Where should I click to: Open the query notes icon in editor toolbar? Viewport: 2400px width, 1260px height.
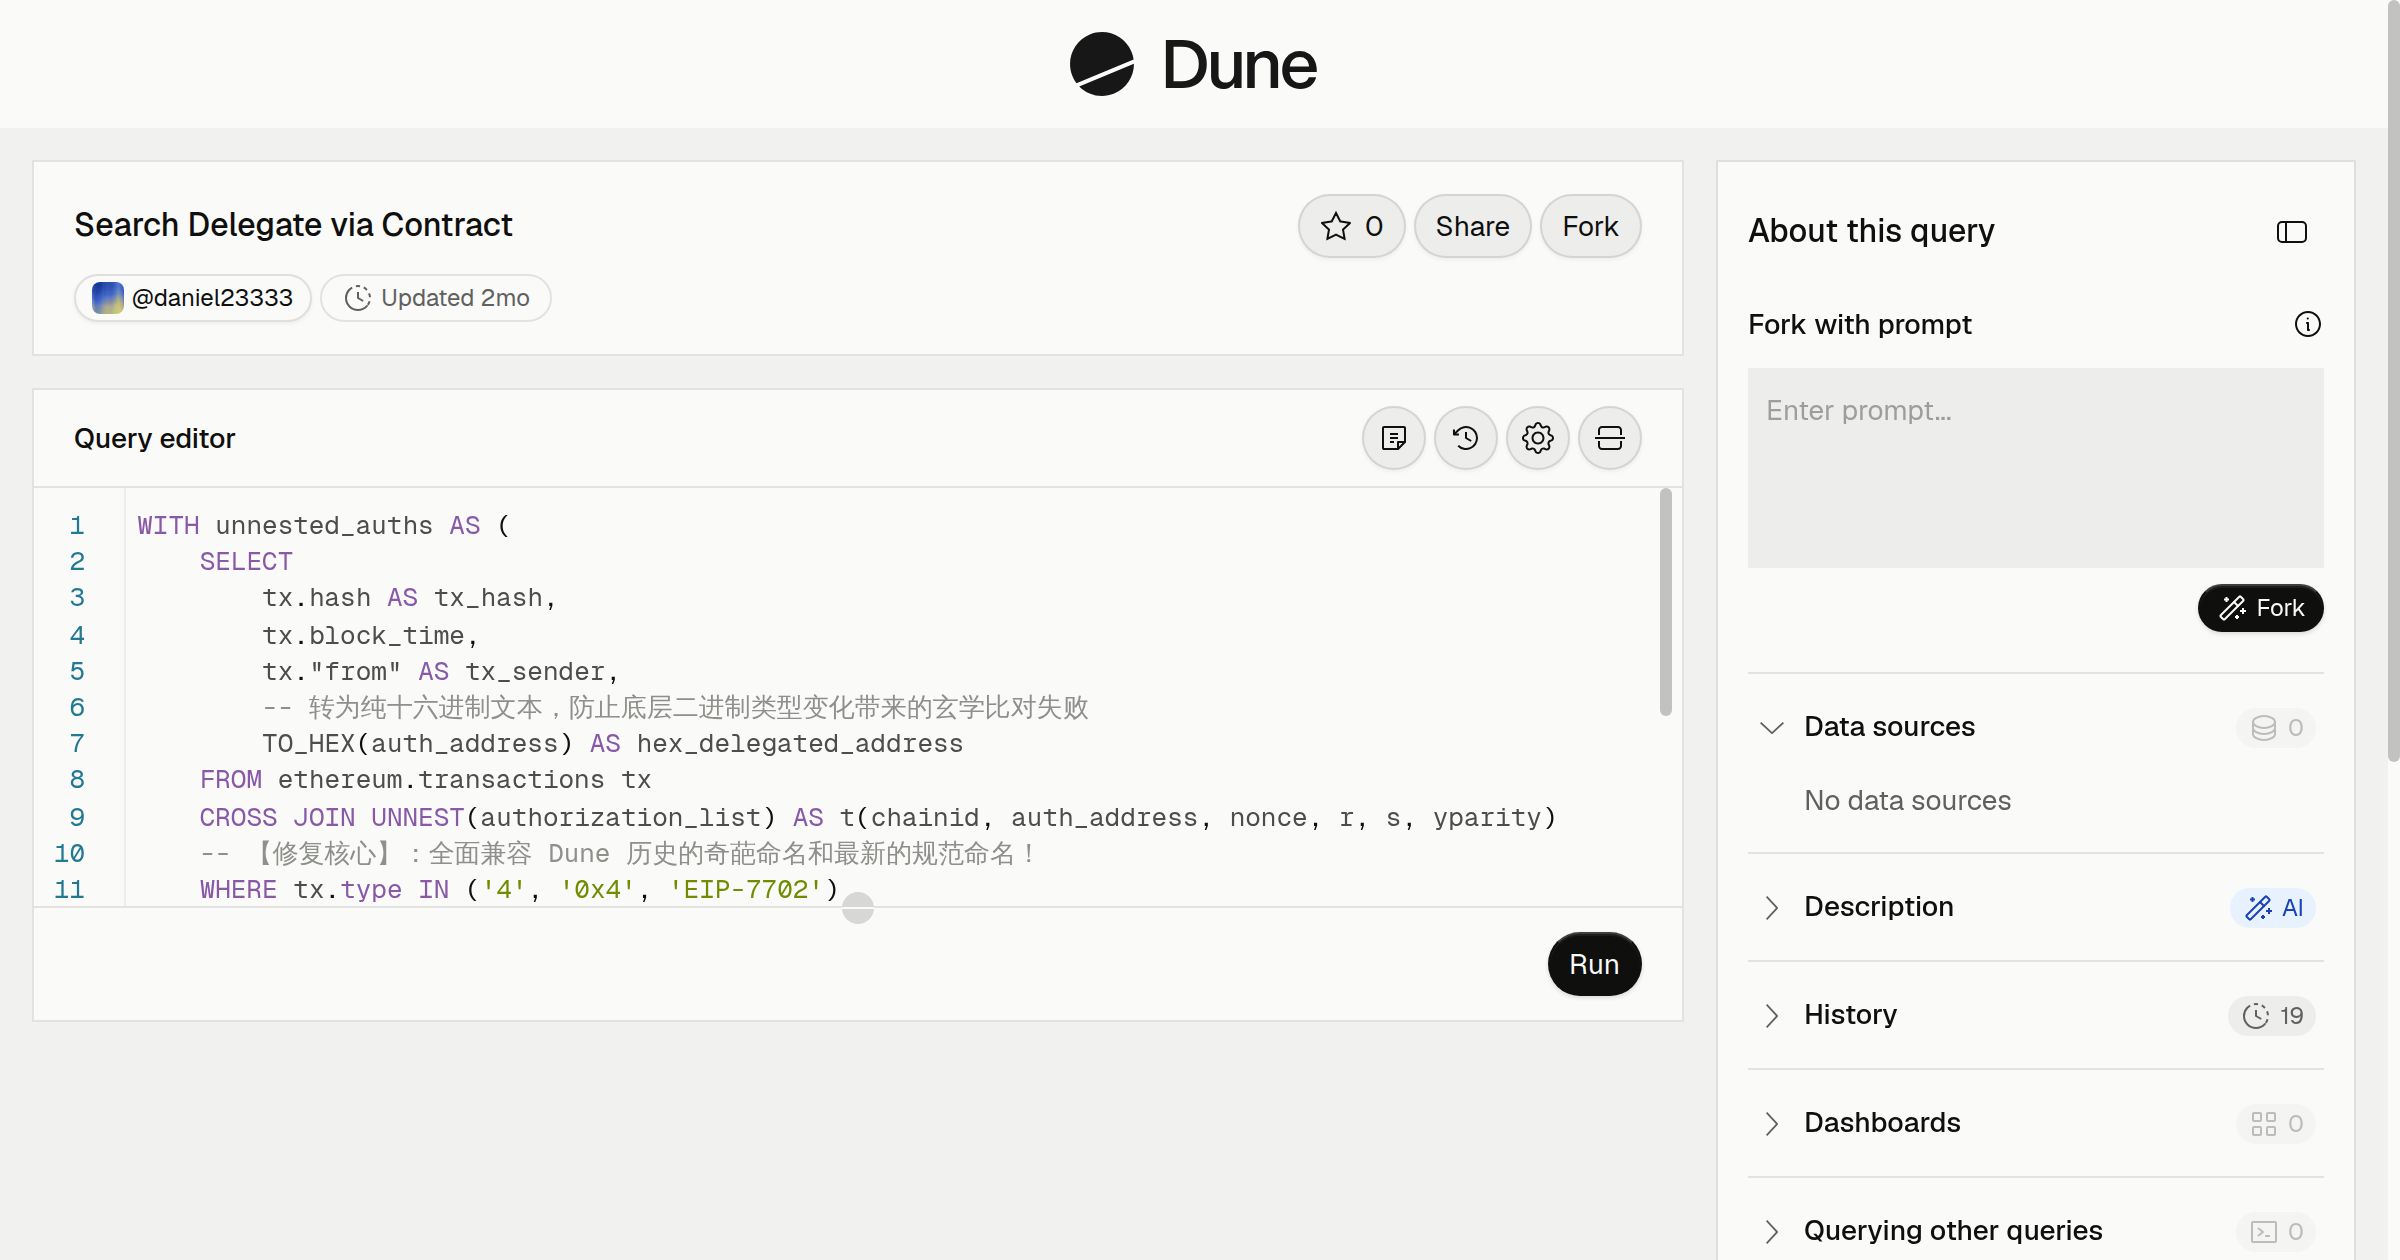click(x=1393, y=438)
